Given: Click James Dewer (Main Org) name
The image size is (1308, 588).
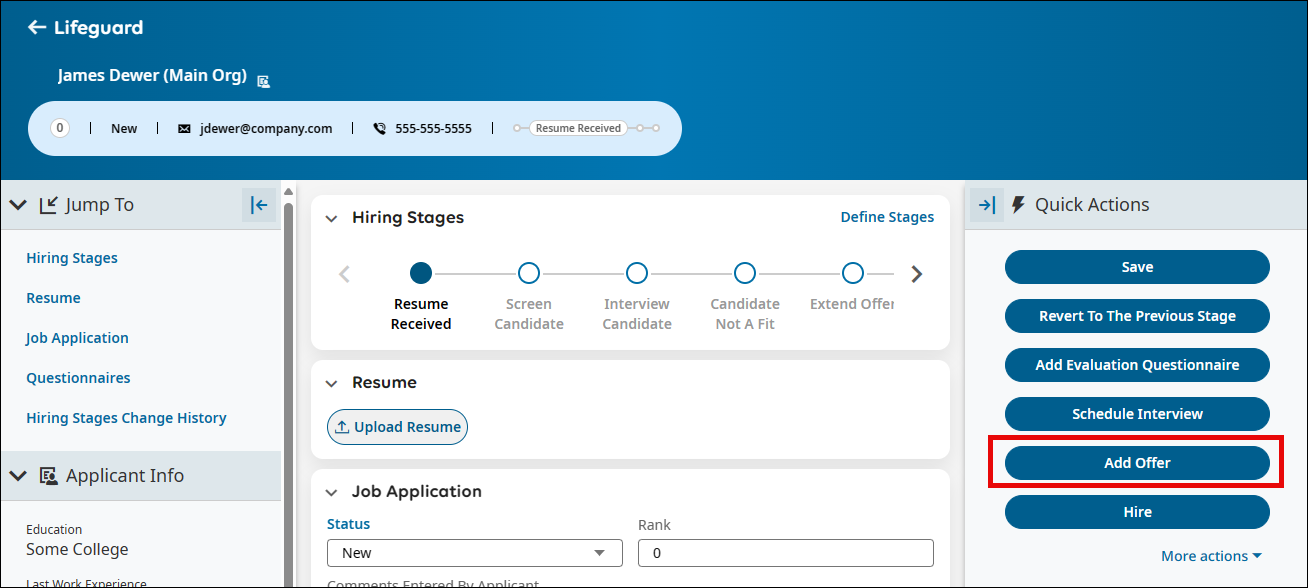Looking at the screenshot, I should coord(152,75).
